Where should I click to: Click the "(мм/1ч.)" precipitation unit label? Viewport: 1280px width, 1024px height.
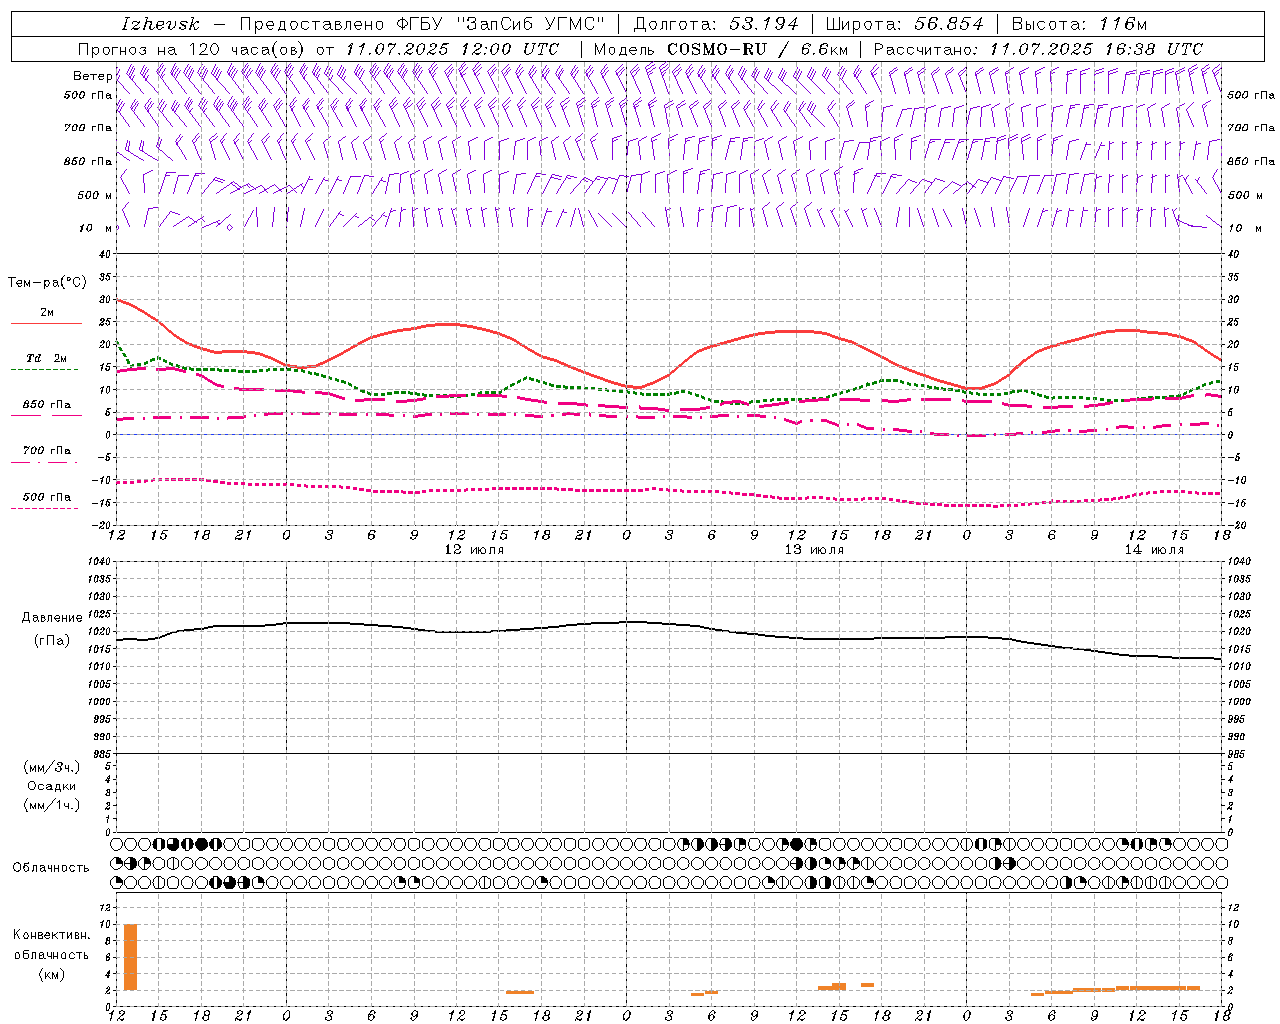(x=52, y=805)
